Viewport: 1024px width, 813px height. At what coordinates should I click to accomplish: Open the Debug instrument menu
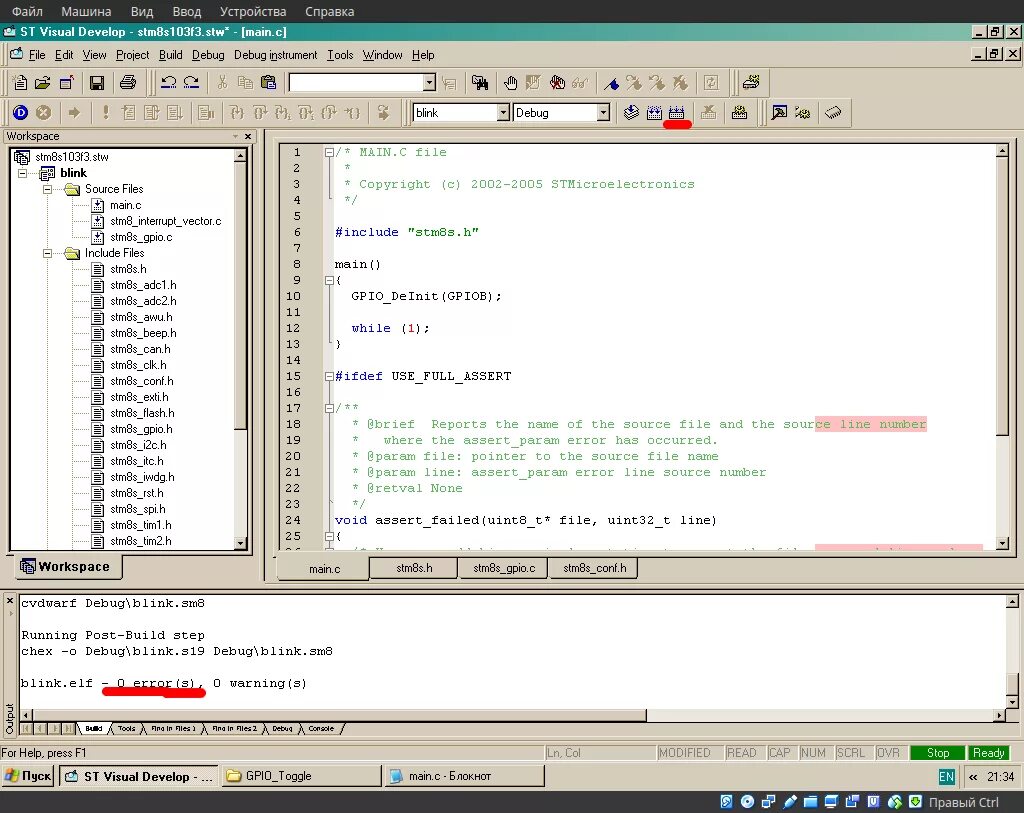coord(276,55)
